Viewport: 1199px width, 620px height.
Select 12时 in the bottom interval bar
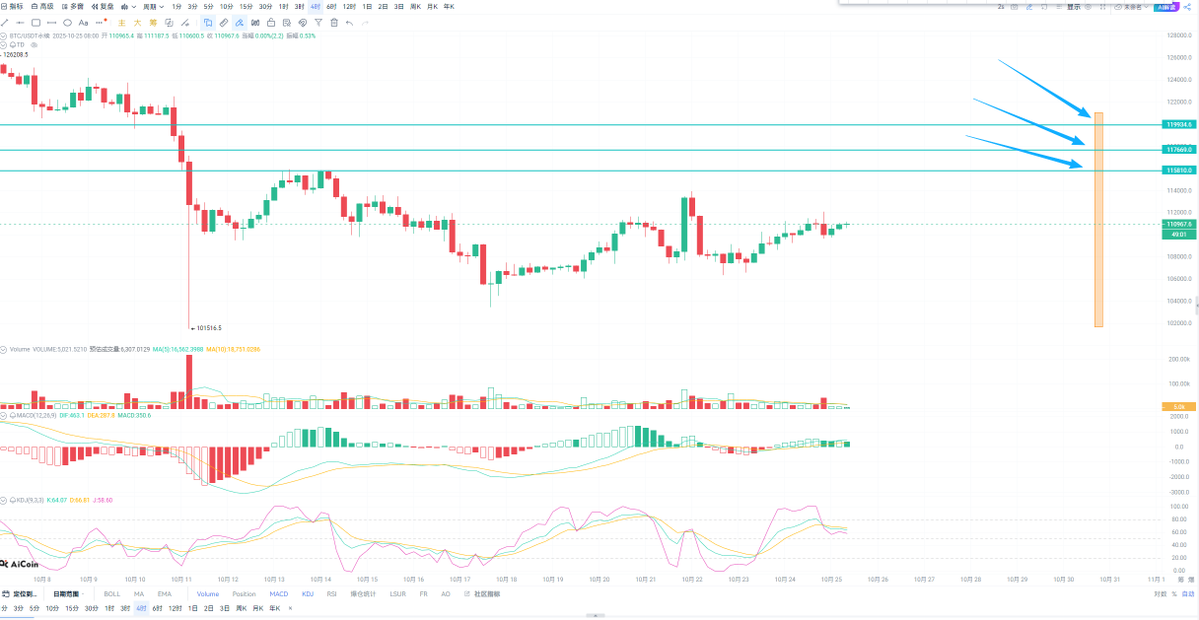point(175,609)
